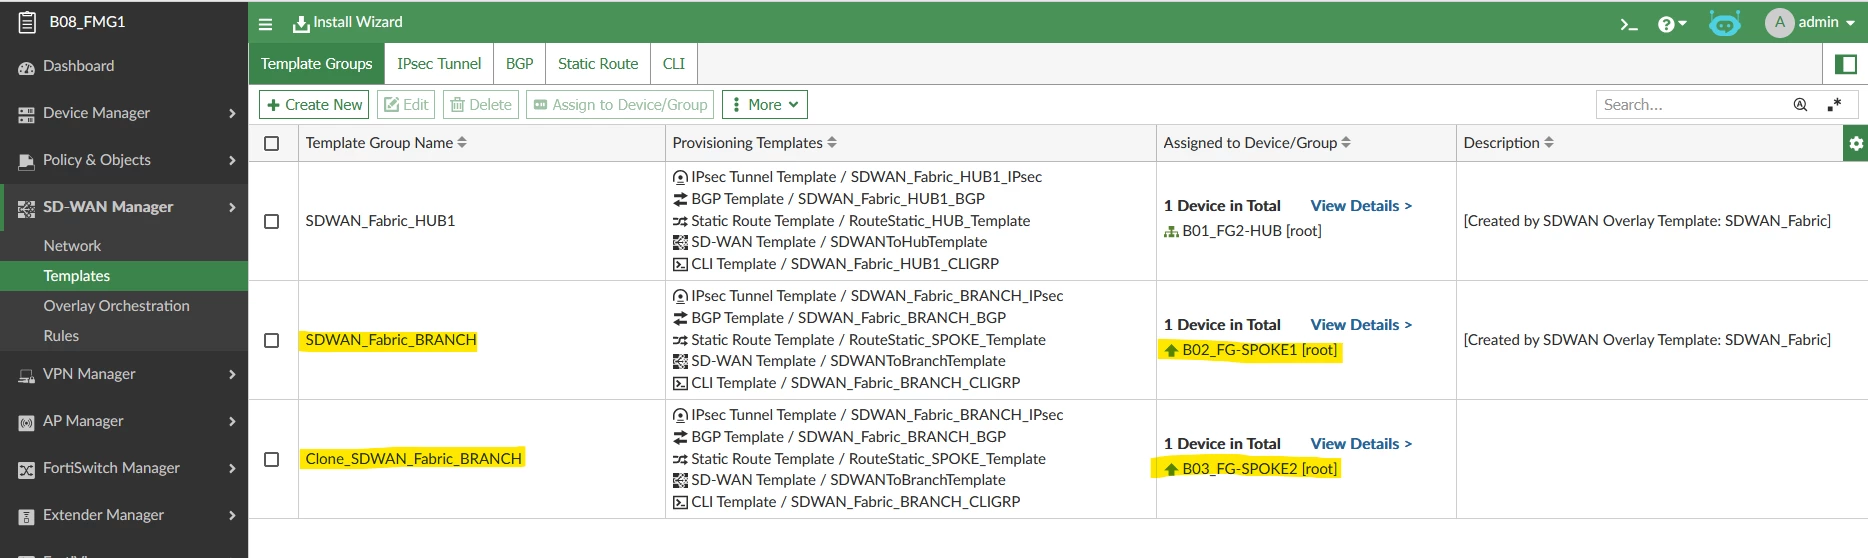Click the Clone_SDWAN_Fabric_BRANCH group name
1868x558 pixels.
click(x=413, y=459)
